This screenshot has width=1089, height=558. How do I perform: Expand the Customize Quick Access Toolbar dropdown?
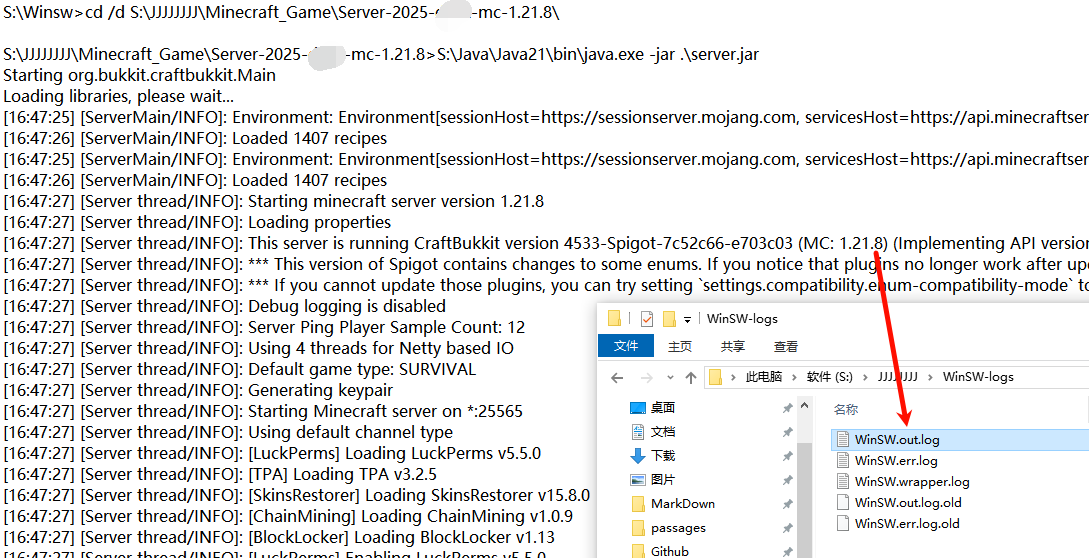pos(687,320)
